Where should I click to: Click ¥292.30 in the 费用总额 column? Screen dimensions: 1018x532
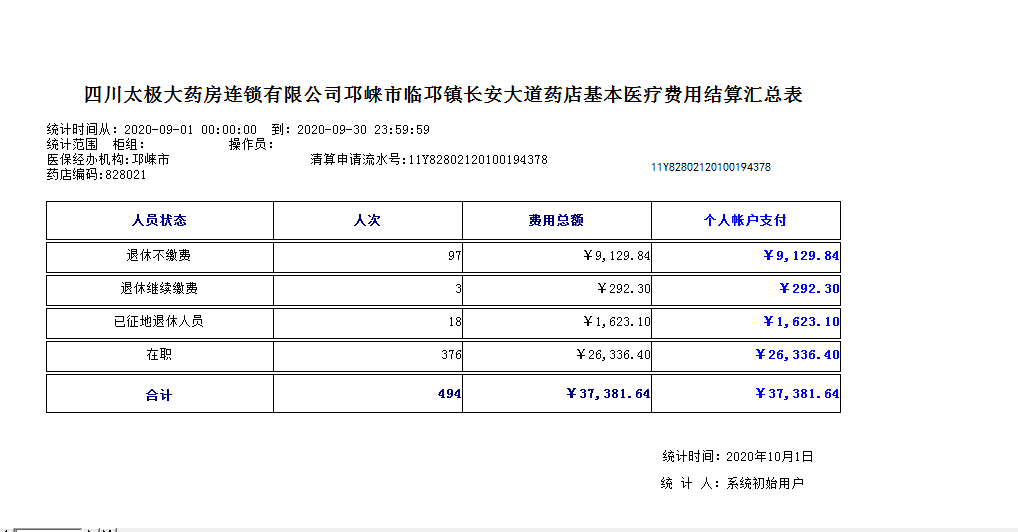click(624, 289)
